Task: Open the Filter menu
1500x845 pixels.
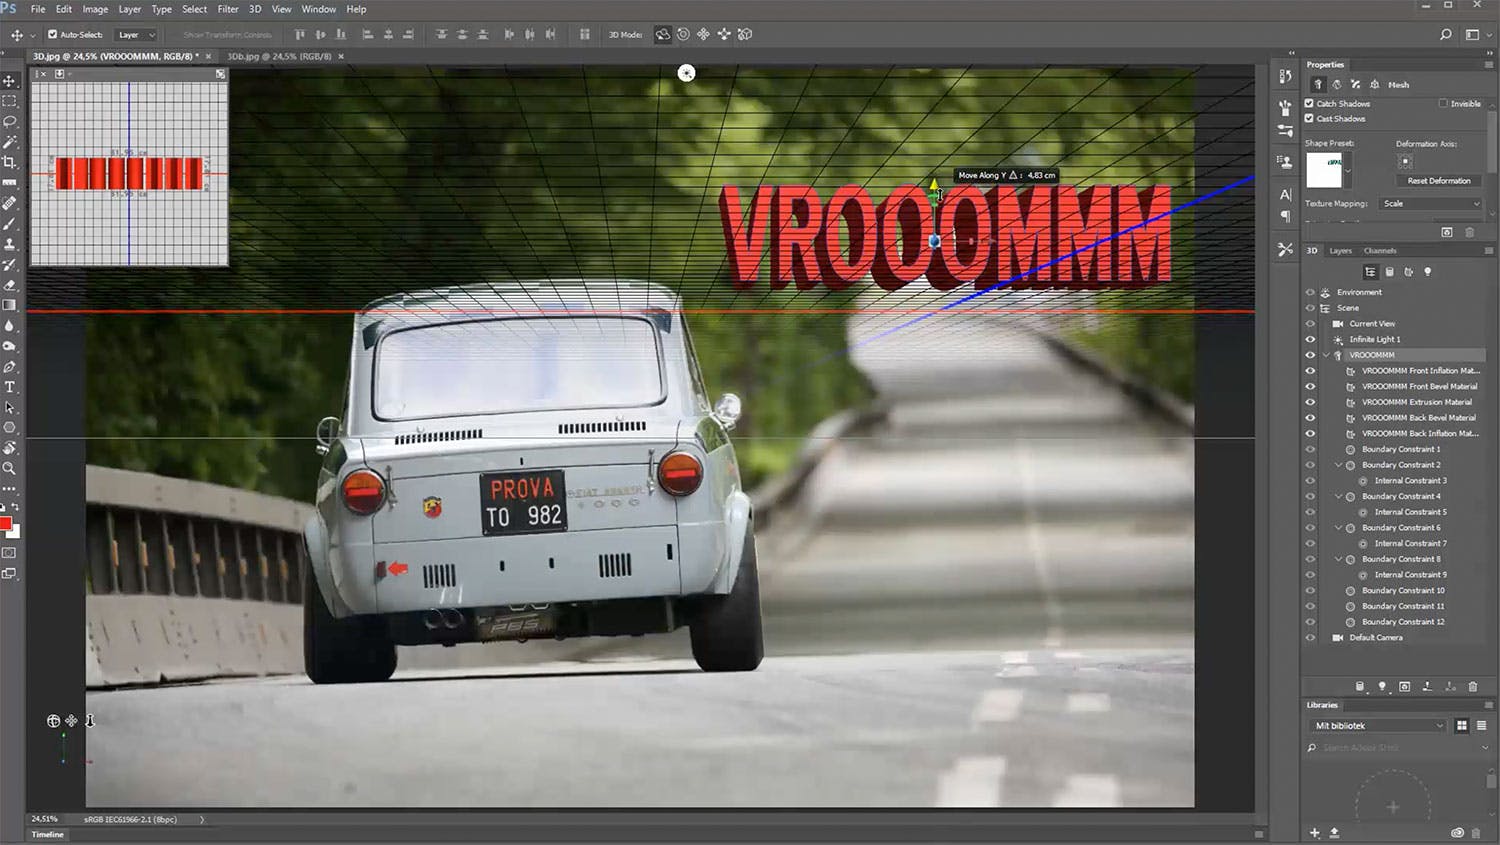Action: point(228,9)
